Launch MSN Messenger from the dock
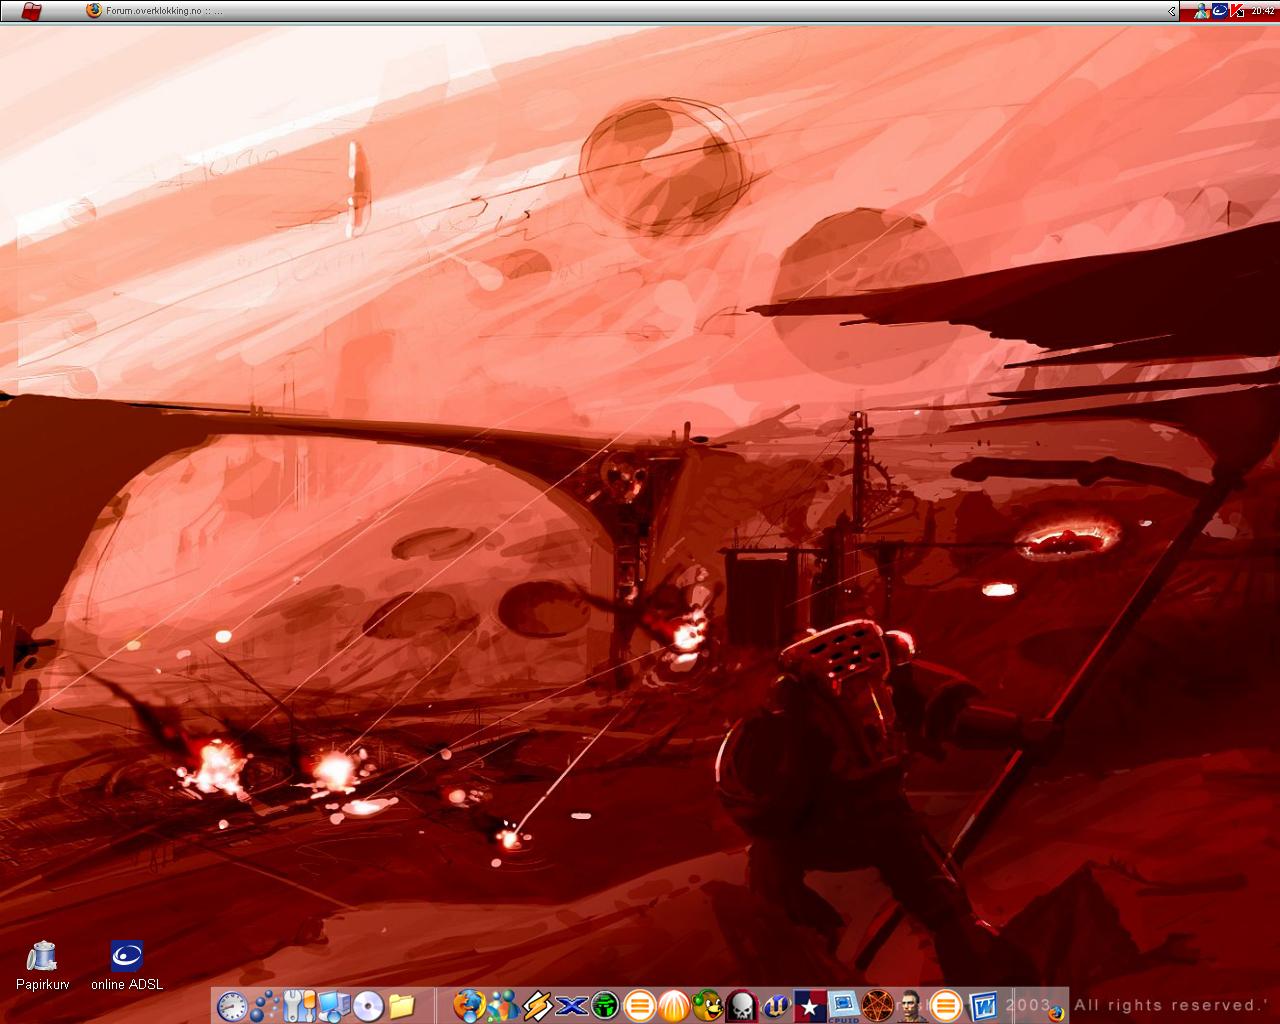 (503, 1005)
